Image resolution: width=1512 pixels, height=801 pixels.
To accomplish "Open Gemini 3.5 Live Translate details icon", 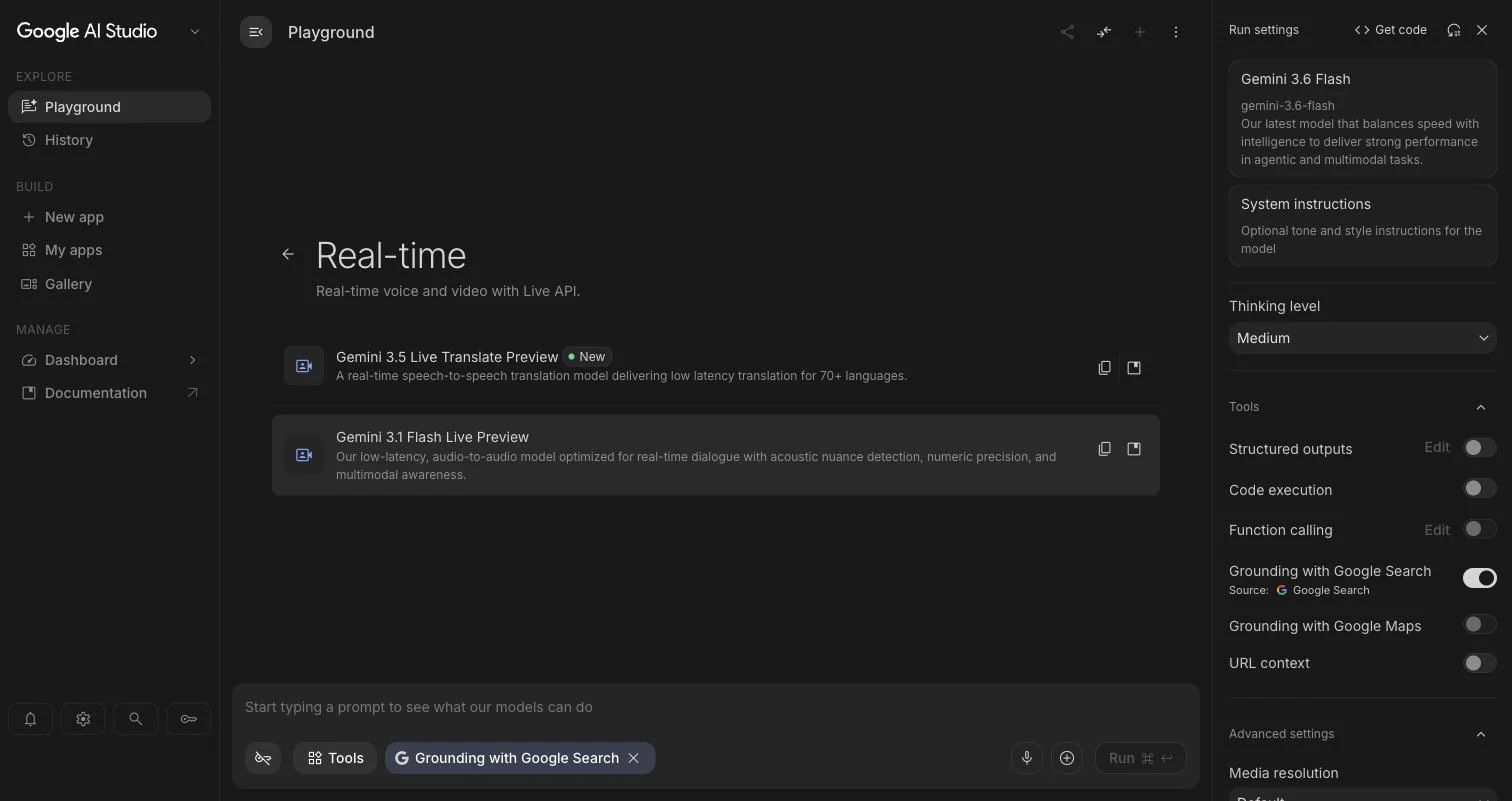I will (x=1134, y=367).
